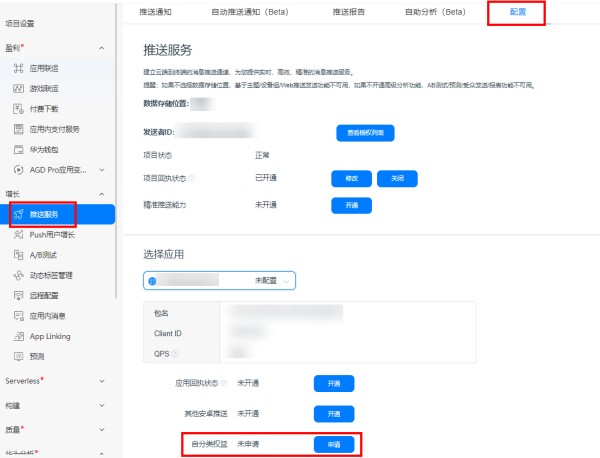Collapse the 盈利 section
600x458 pixels.
tap(101, 48)
